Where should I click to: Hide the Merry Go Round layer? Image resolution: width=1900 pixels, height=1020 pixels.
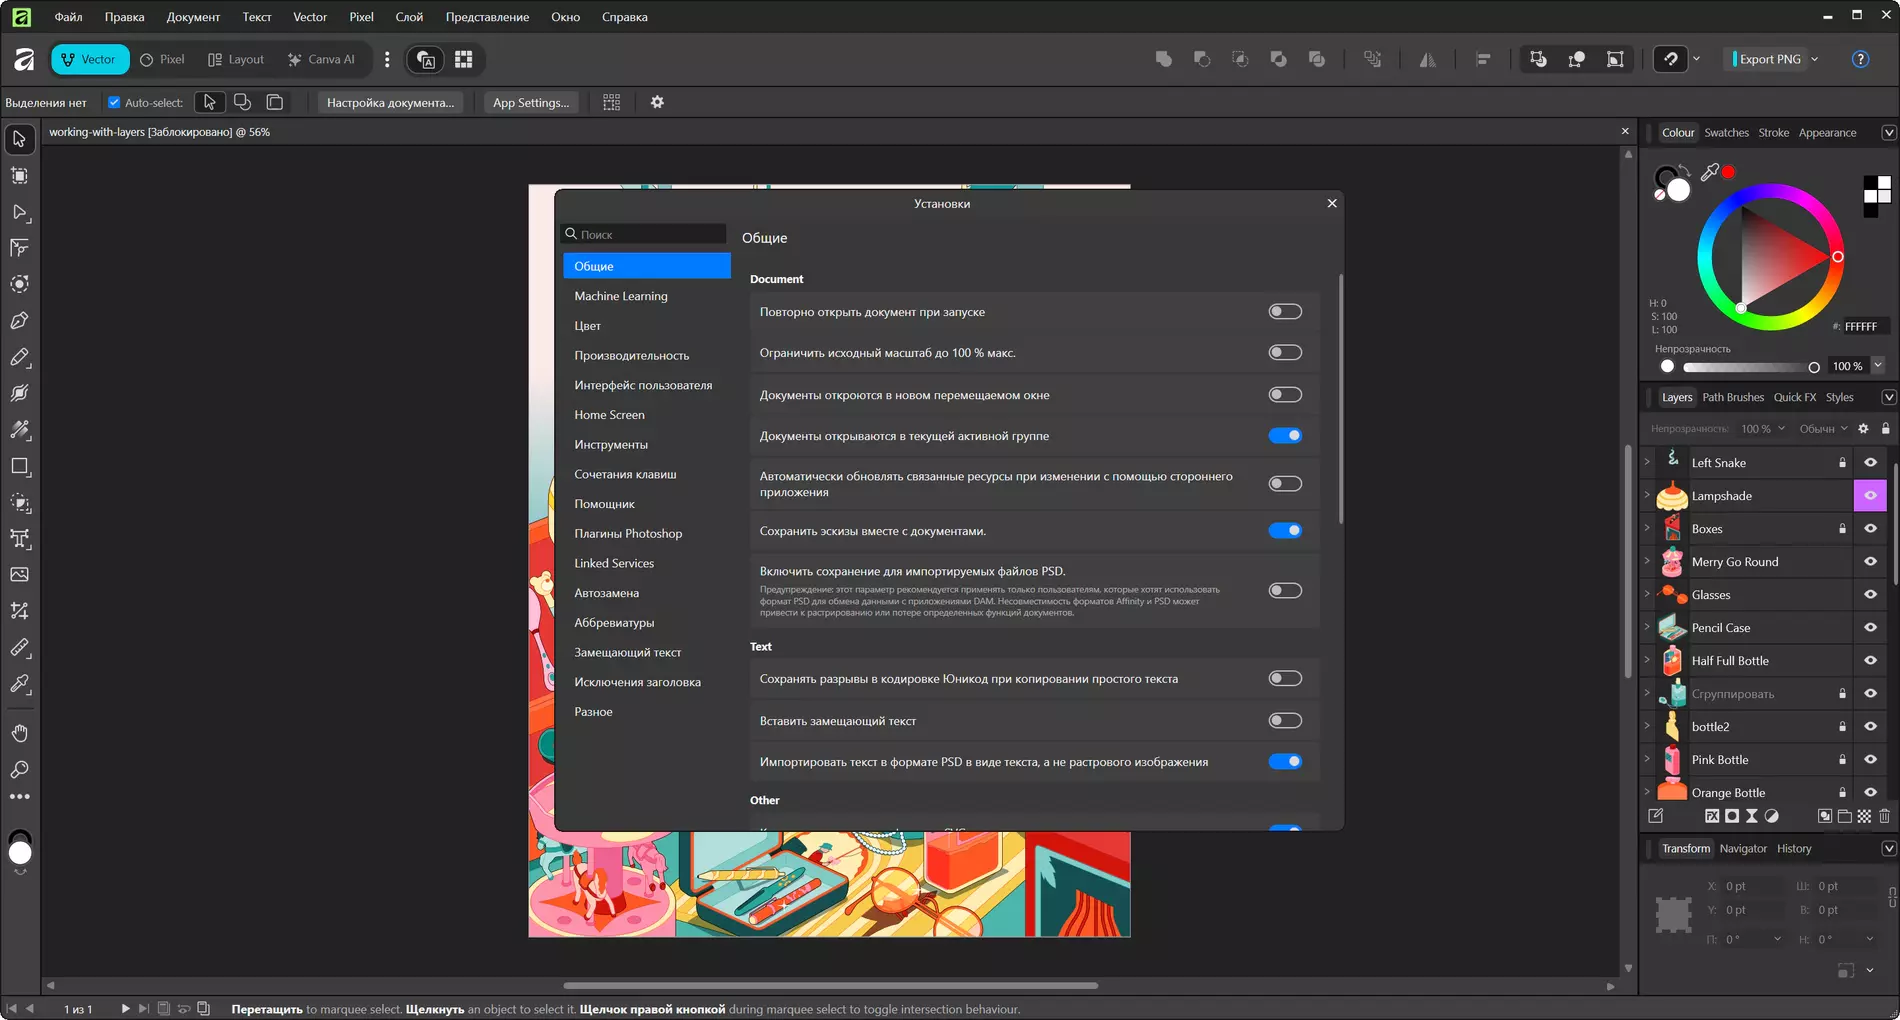click(x=1870, y=562)
